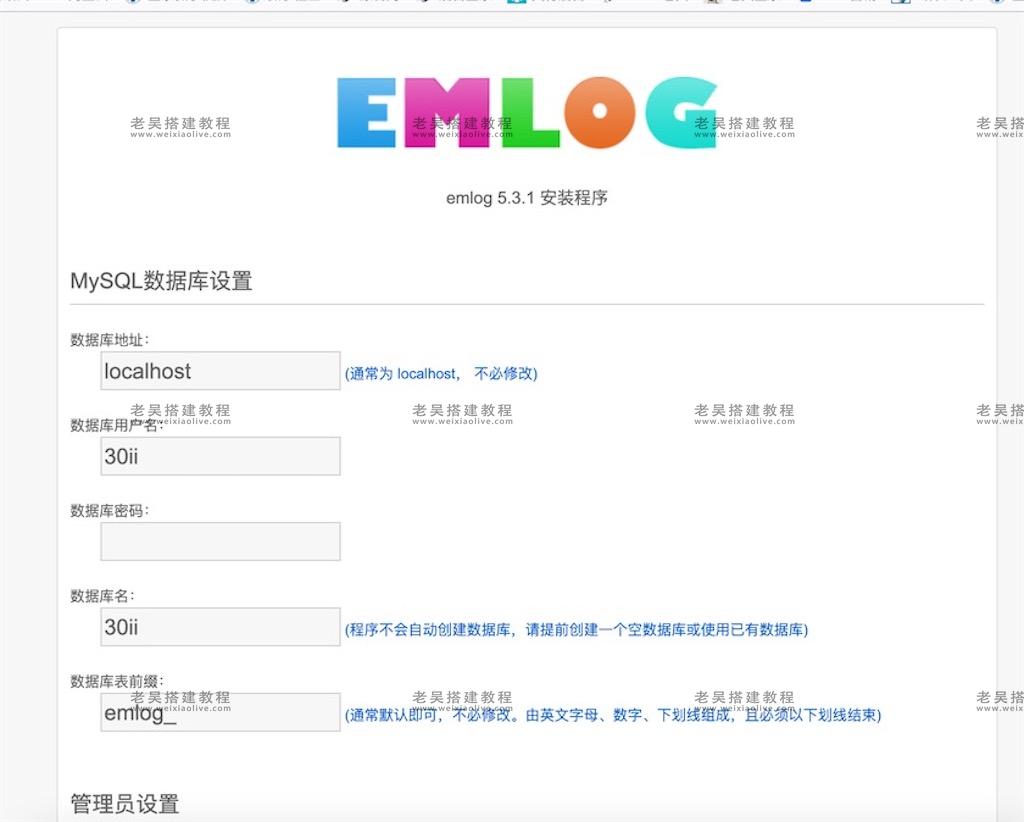Click the emlog 5.3.1 安装程序 title text

coord(529,198)
